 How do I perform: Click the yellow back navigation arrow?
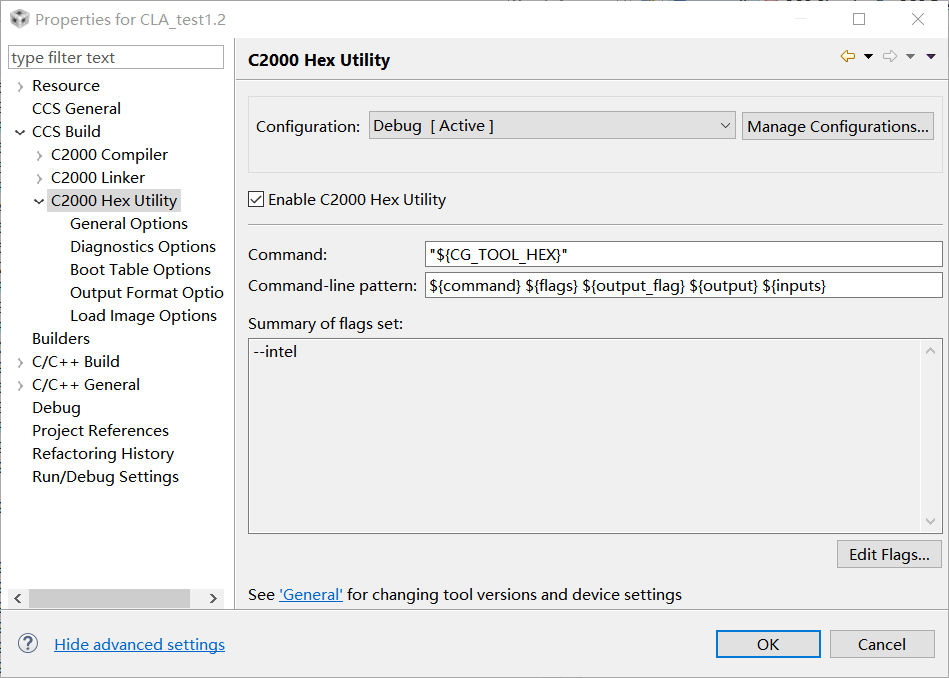coord(848,56)
